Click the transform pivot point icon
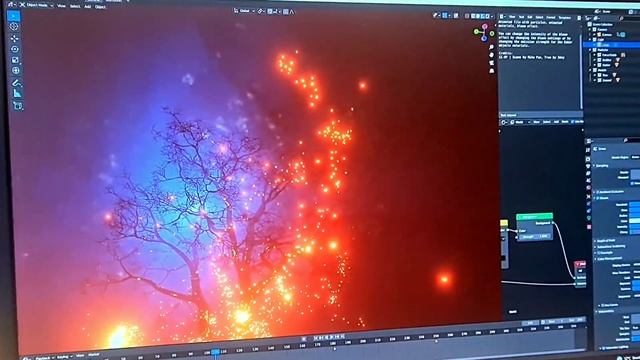640x360 pixels. [x=260, y=11]
